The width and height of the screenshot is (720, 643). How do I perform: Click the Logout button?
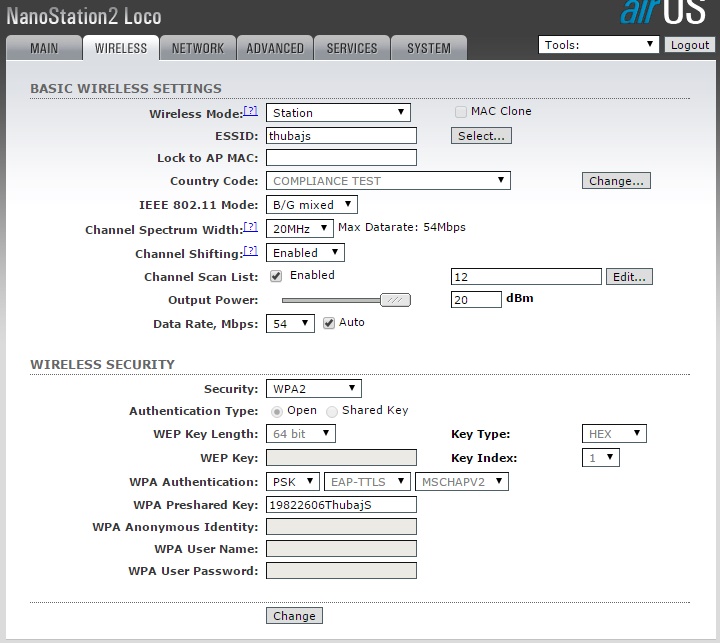coord(690,45)
